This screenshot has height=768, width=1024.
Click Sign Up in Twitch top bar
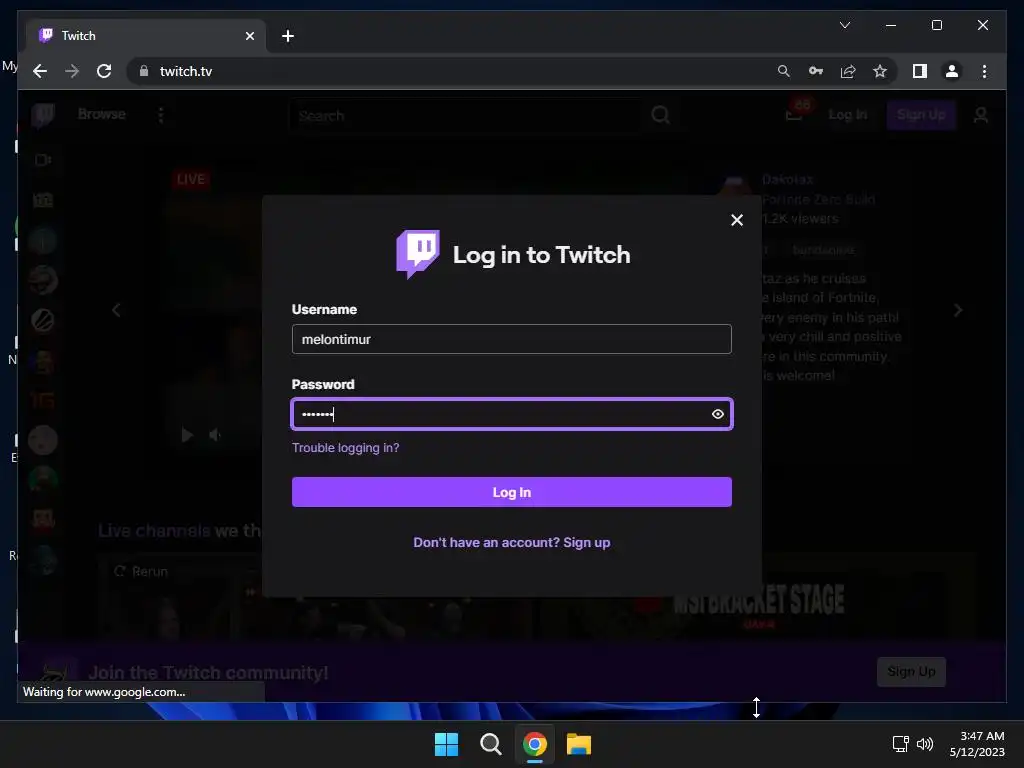(921, 115)
